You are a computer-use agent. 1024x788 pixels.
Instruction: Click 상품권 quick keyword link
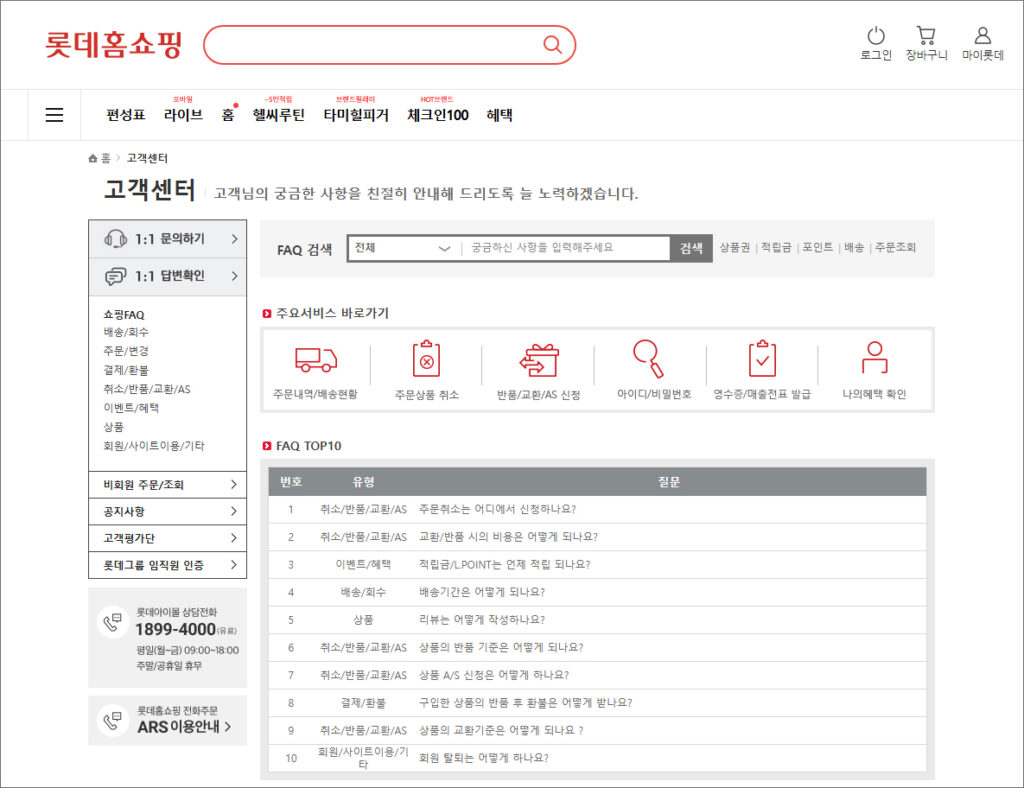(735, 247)
